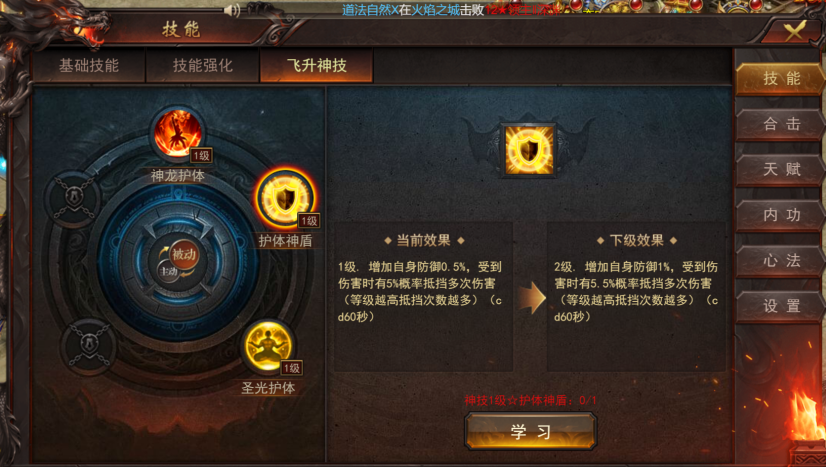Select the 神龙护体 fire dragon skill icon

point(178,133)
